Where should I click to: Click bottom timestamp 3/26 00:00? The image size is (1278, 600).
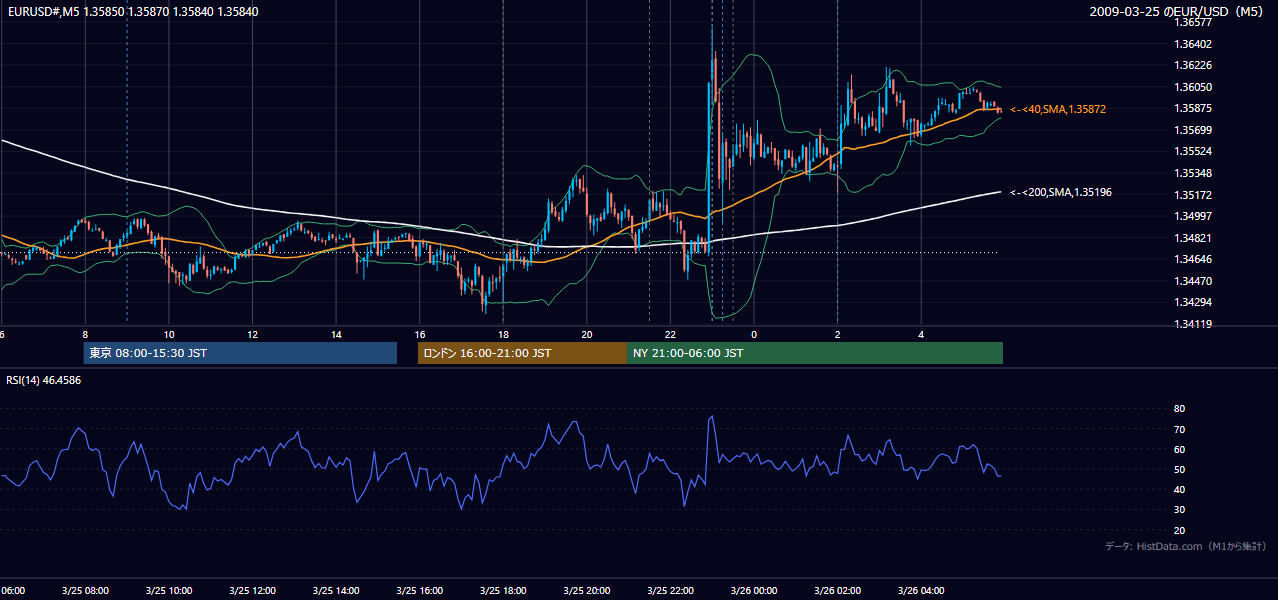click(x=754, y=591)
